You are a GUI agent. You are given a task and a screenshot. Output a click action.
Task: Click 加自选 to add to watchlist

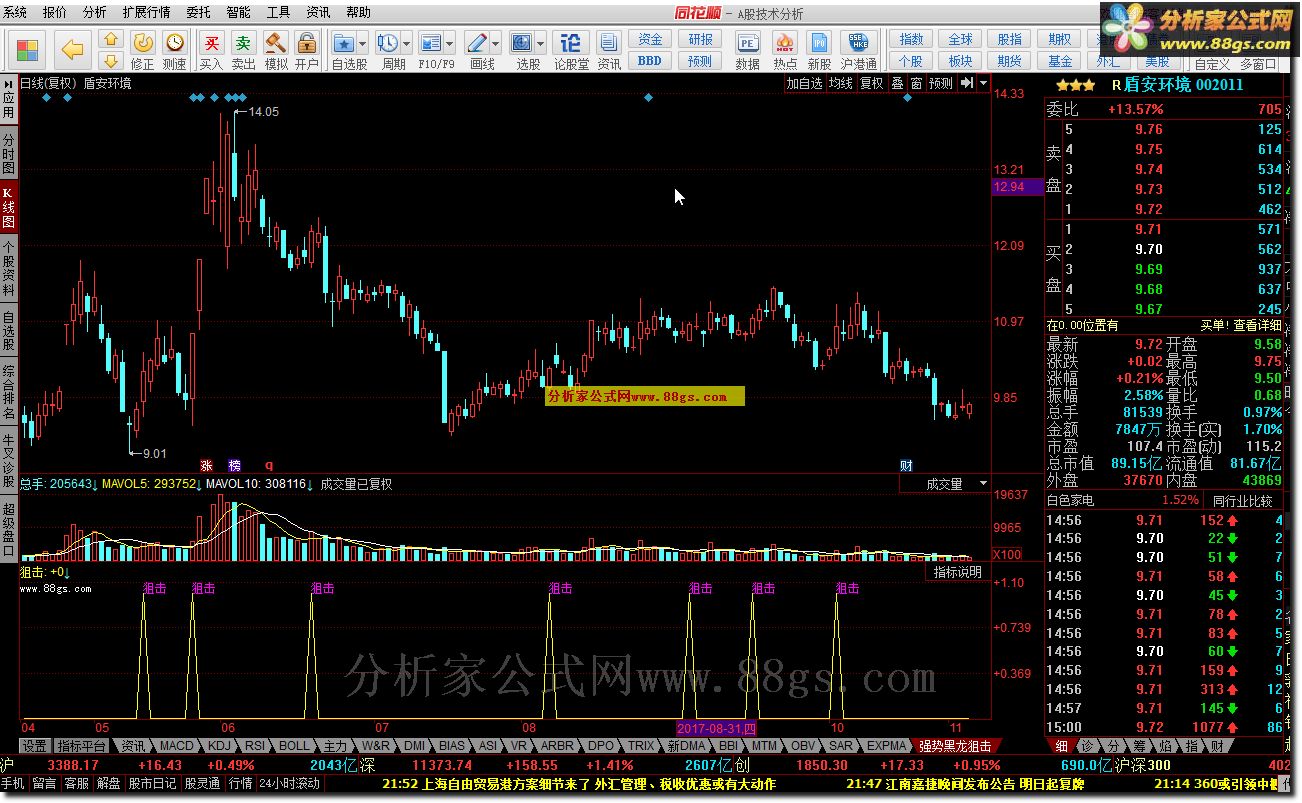(x=804, y=84)
